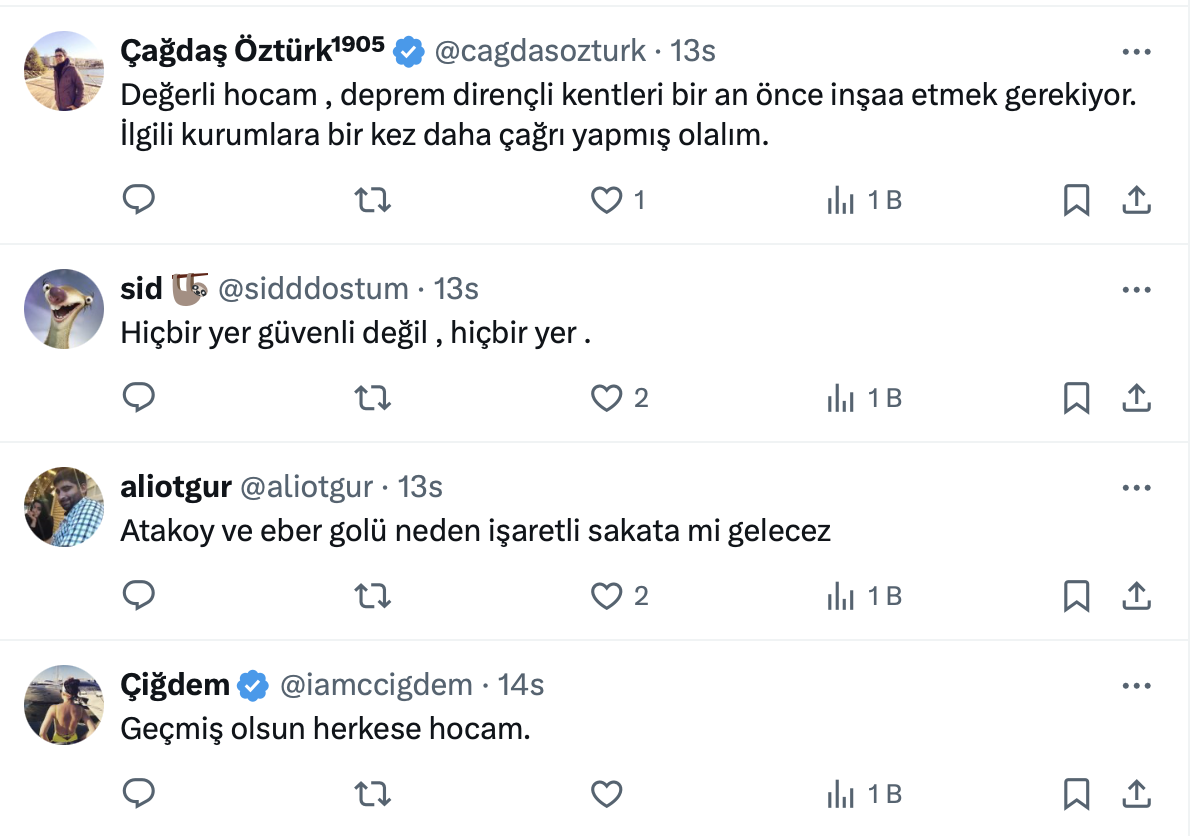The width and height of the screenshot is (1200, 836).
Task: Click sid's display name
Action: tap(141, 289)
